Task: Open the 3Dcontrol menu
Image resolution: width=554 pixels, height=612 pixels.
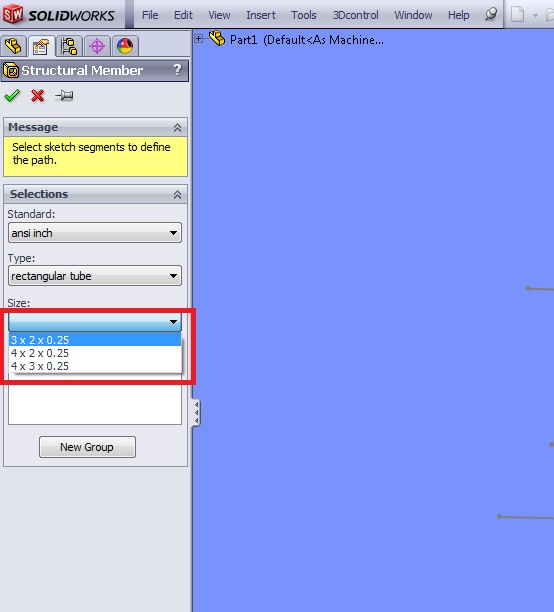Action: coord(355,15)
